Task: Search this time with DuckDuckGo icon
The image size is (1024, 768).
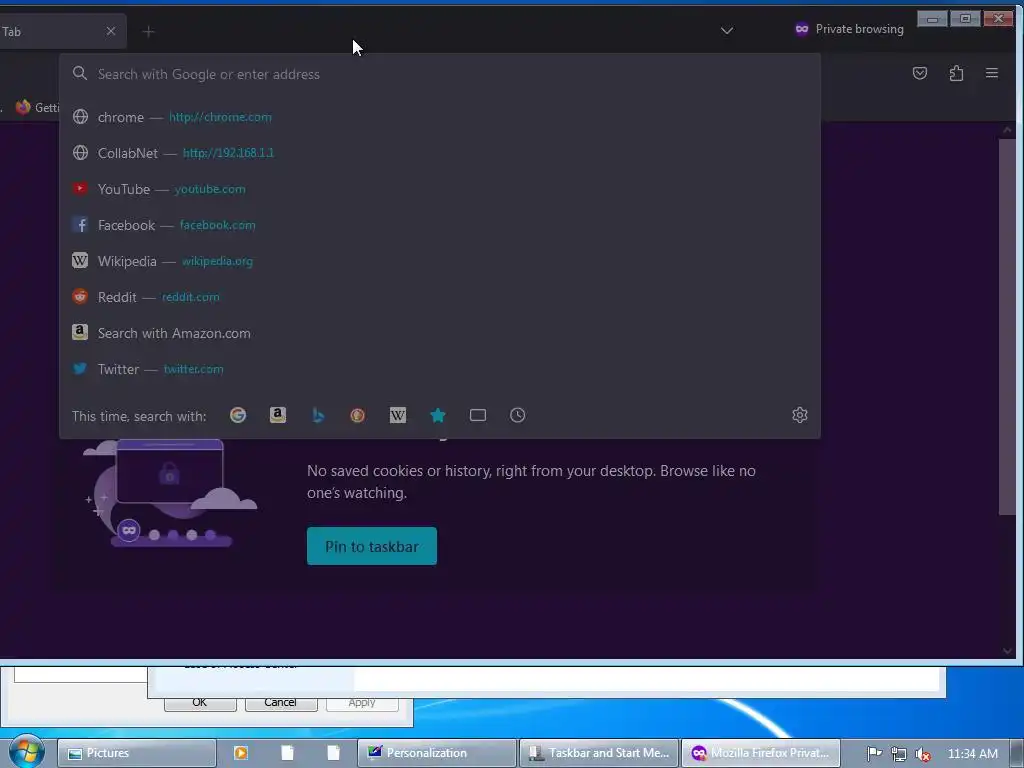Action: (x=357, y=415)
